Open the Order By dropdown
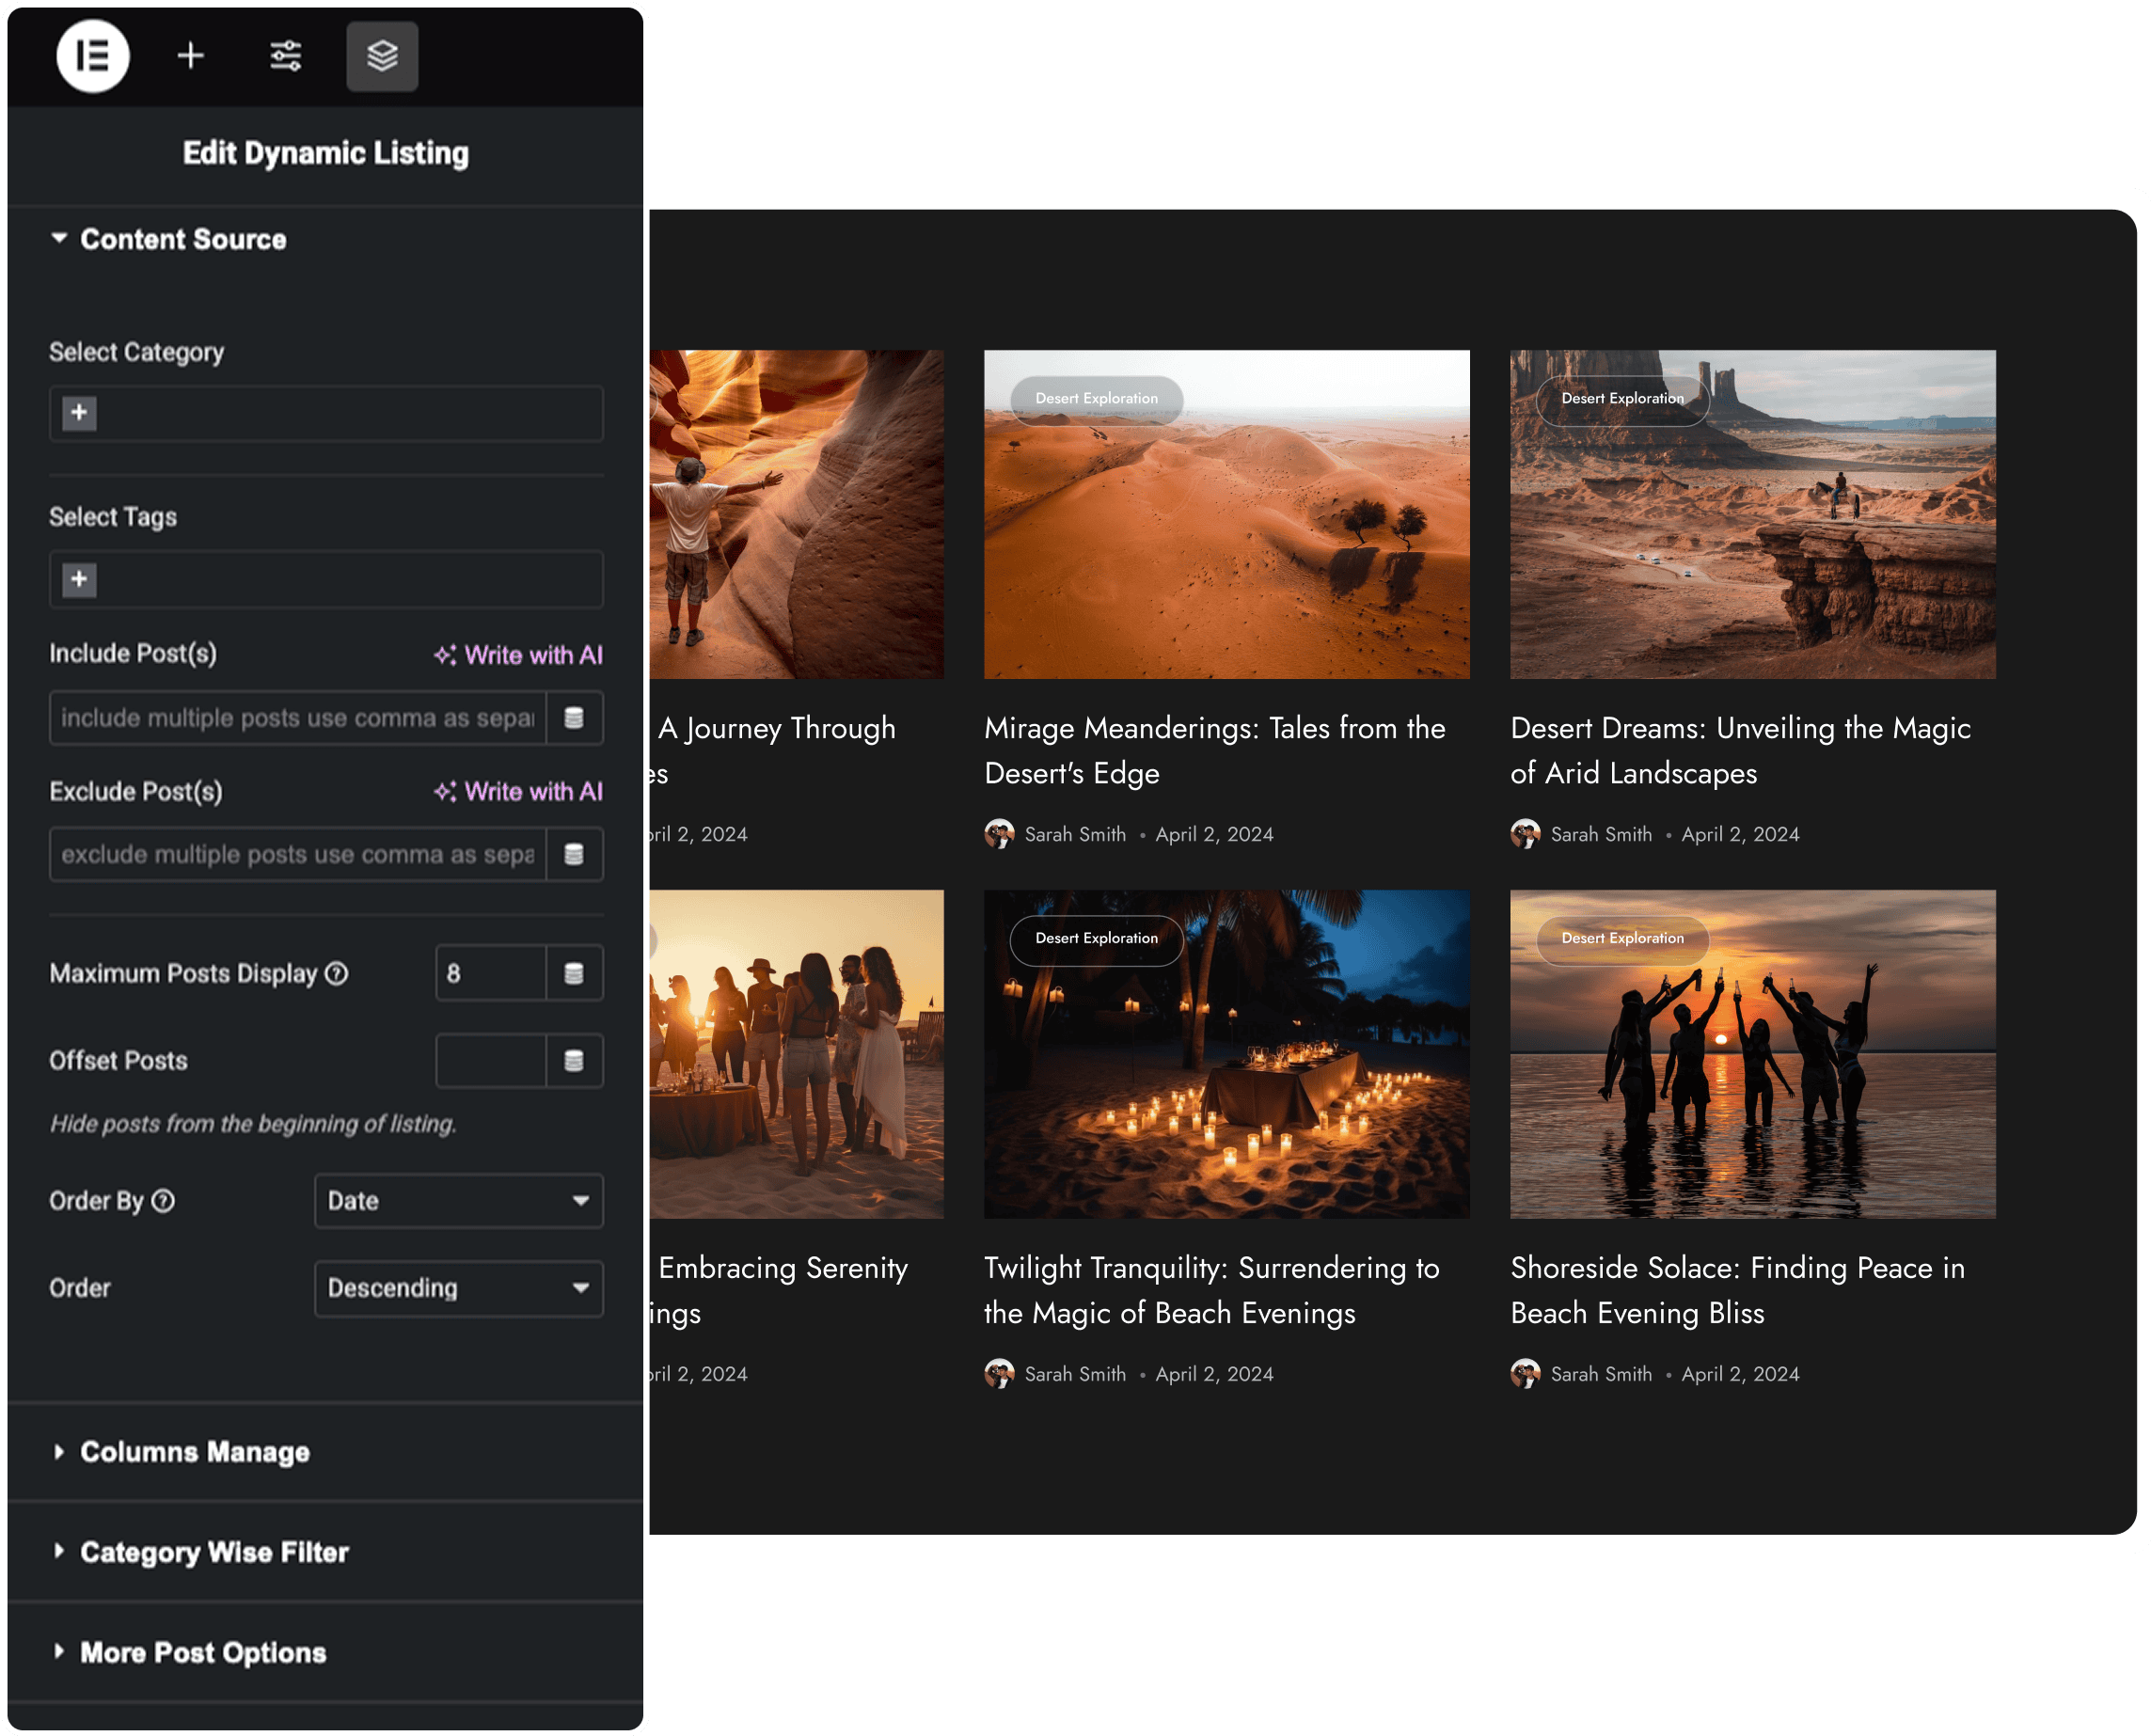 (458, 1200)
